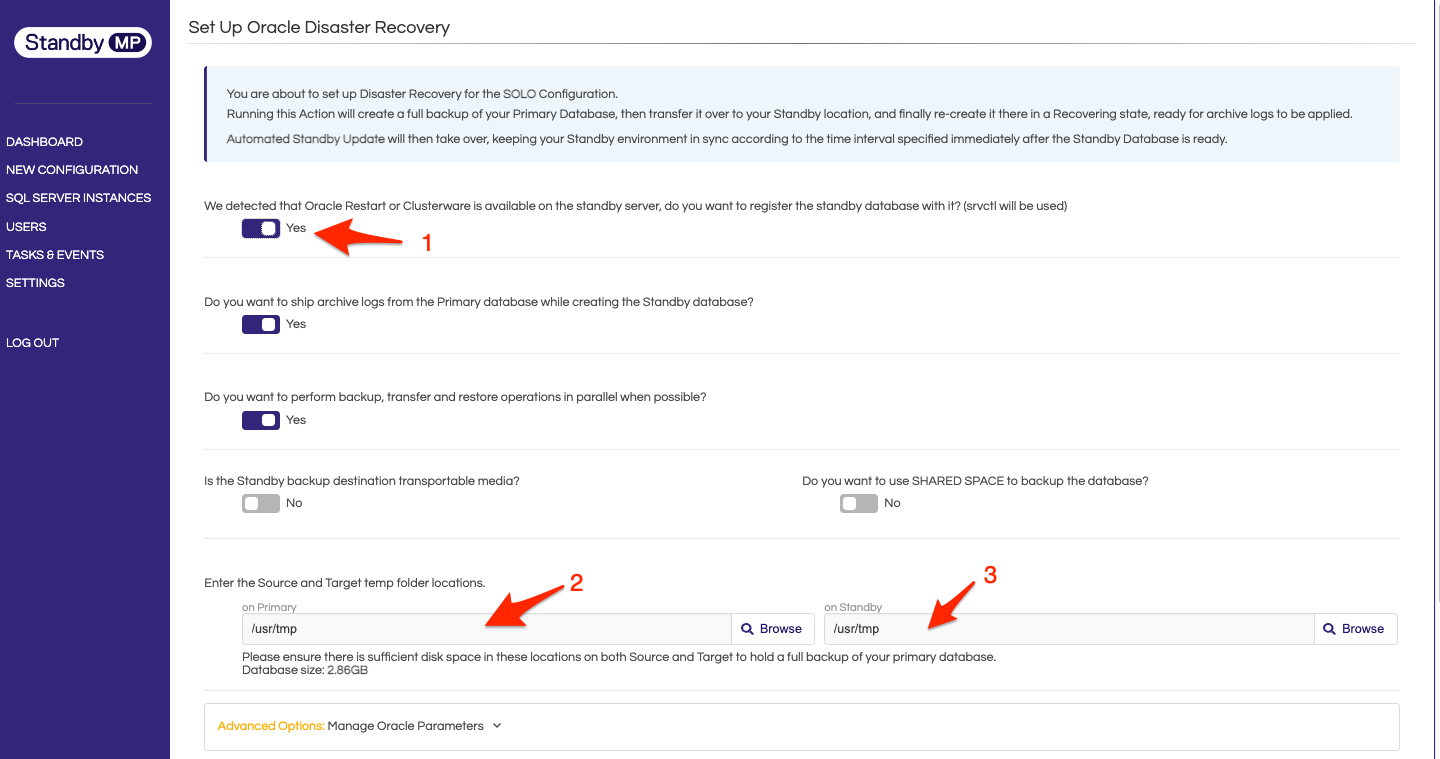The width and height of the screenshot is (1440, 759).
Task: Click the Standby MP logo
Action: click(83, 43)
